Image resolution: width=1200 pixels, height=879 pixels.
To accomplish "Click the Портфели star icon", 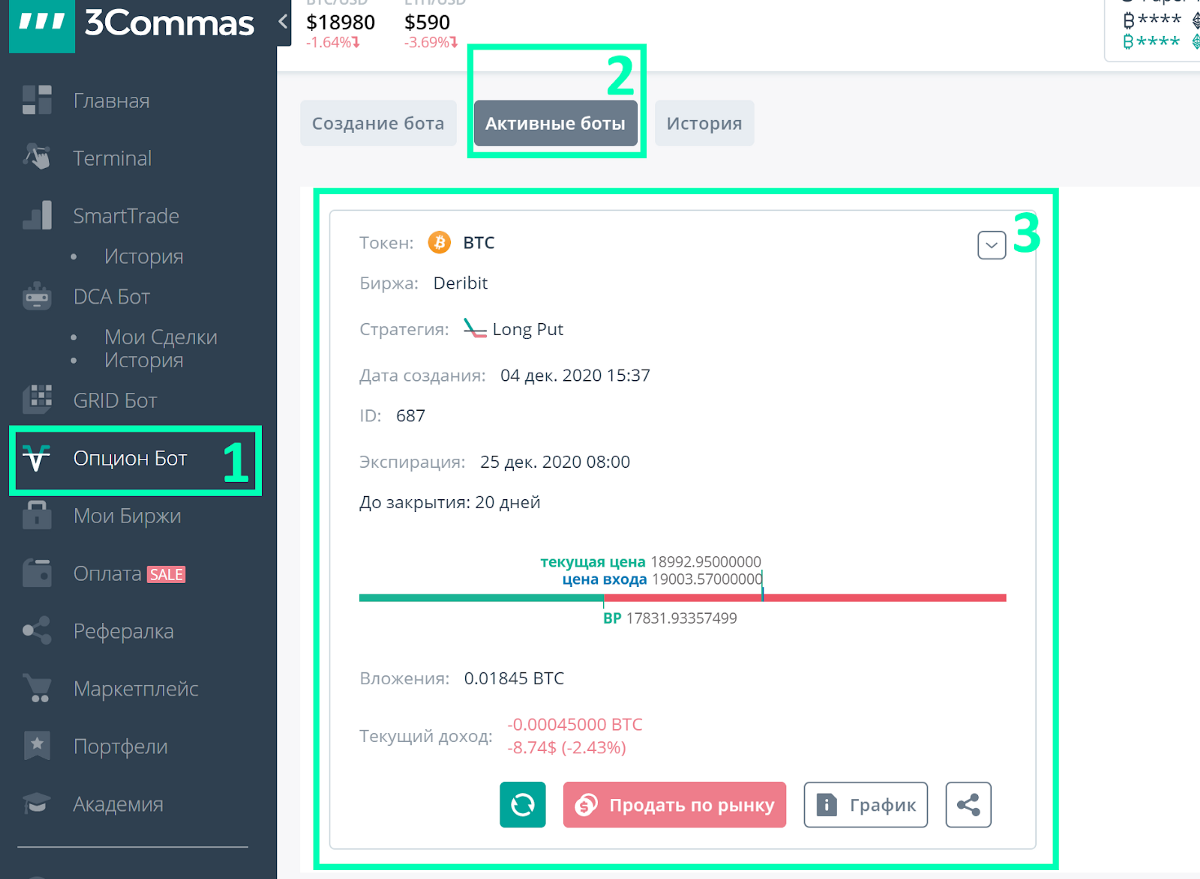I will 37,746.
